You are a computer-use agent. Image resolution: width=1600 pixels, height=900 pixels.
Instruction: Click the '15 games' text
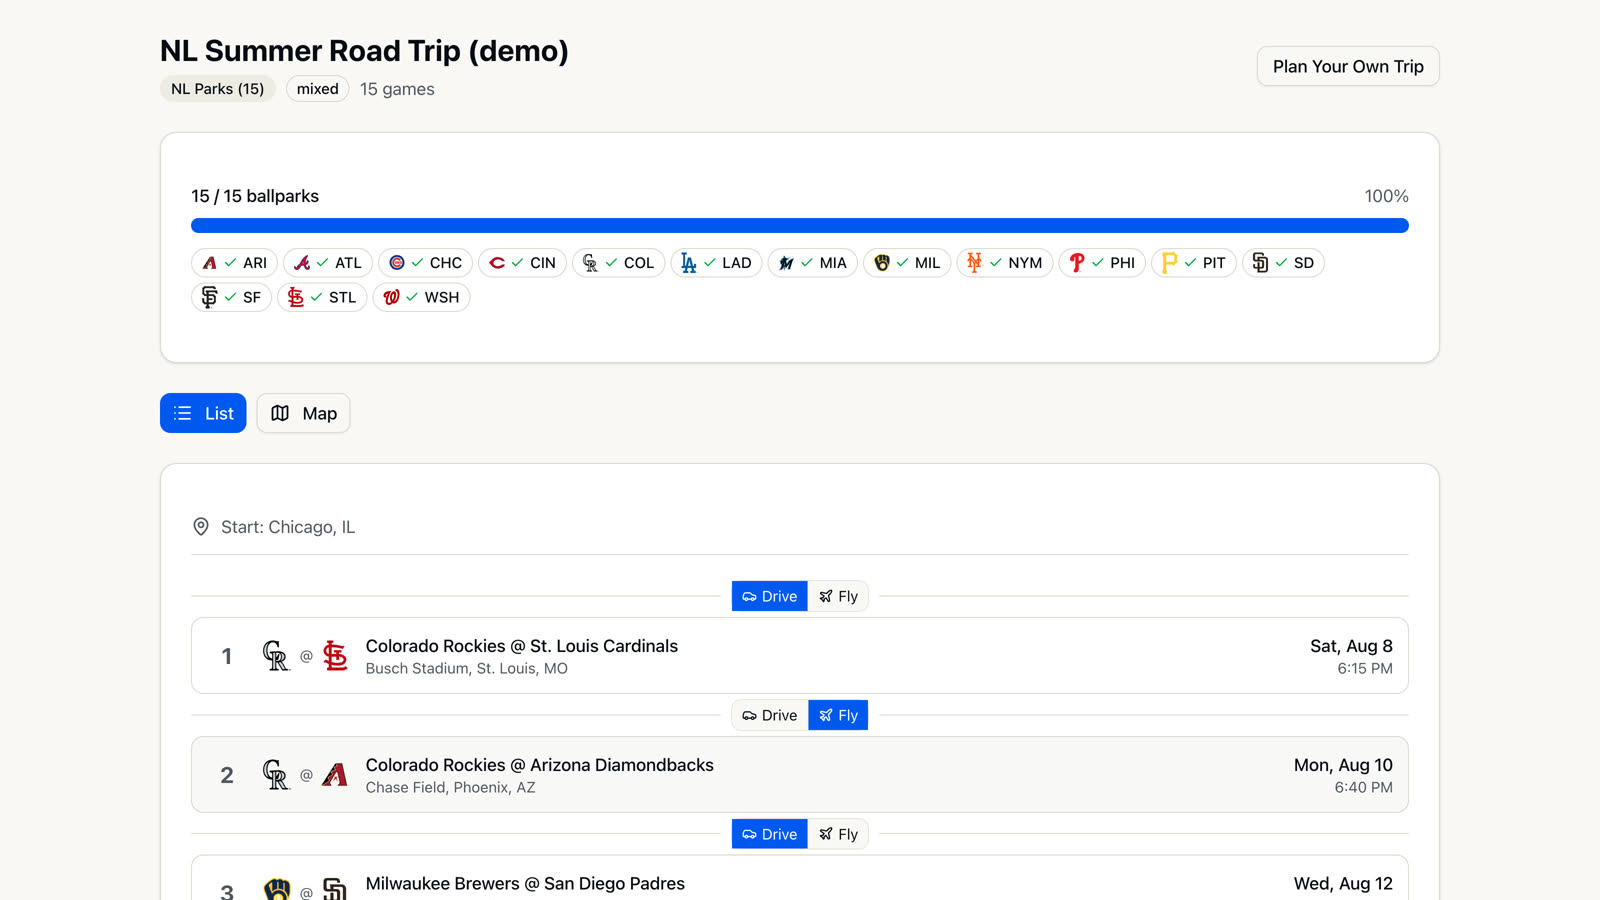pos(397,89)
